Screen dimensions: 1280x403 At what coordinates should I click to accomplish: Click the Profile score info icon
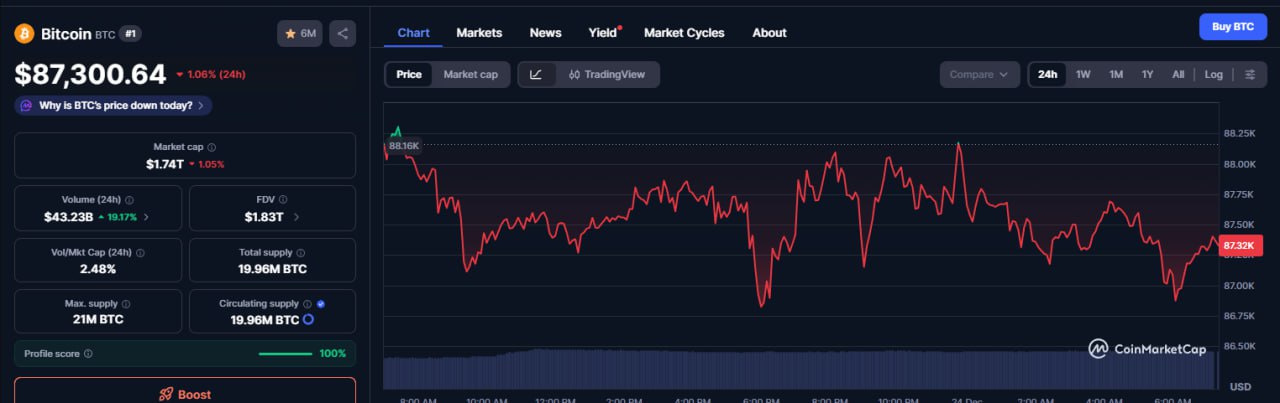[88, 353]
